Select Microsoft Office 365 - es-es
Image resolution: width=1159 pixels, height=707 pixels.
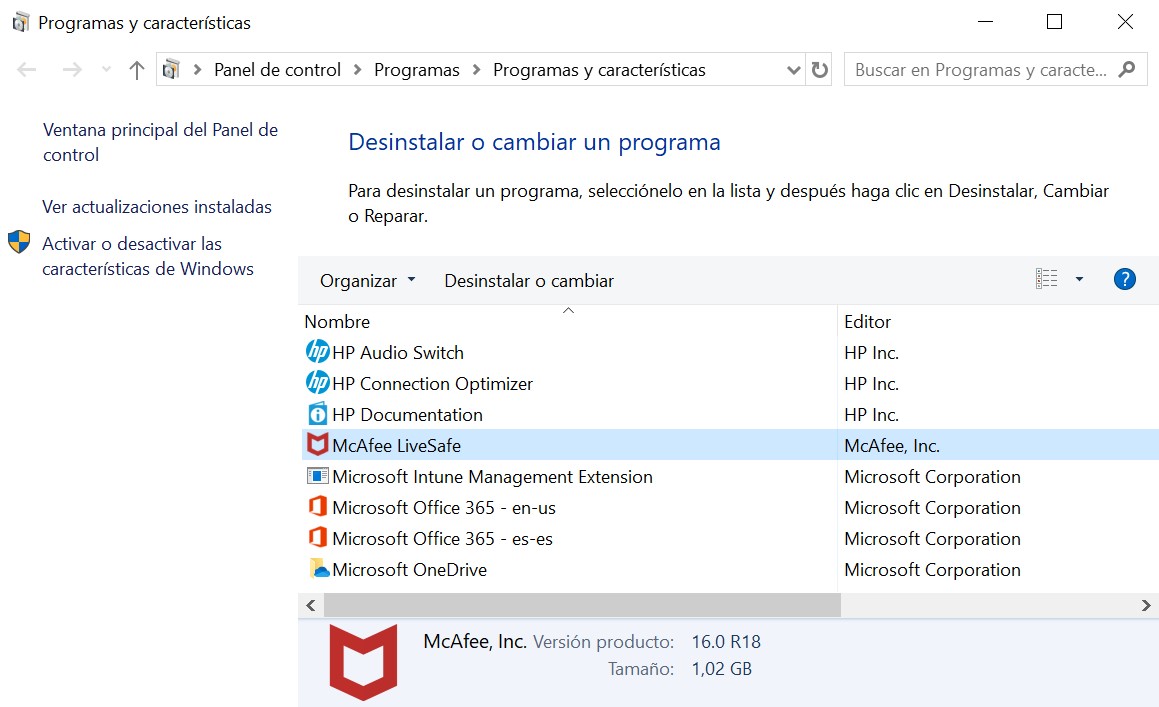coord(730,538)
